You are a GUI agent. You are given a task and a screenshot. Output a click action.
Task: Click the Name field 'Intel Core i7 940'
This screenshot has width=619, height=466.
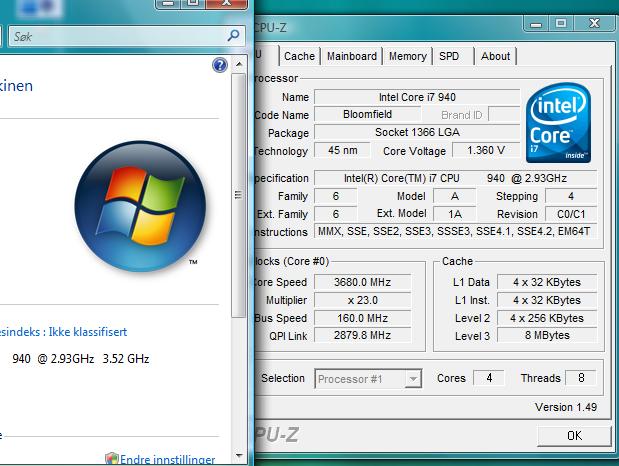tap(417, 97)
